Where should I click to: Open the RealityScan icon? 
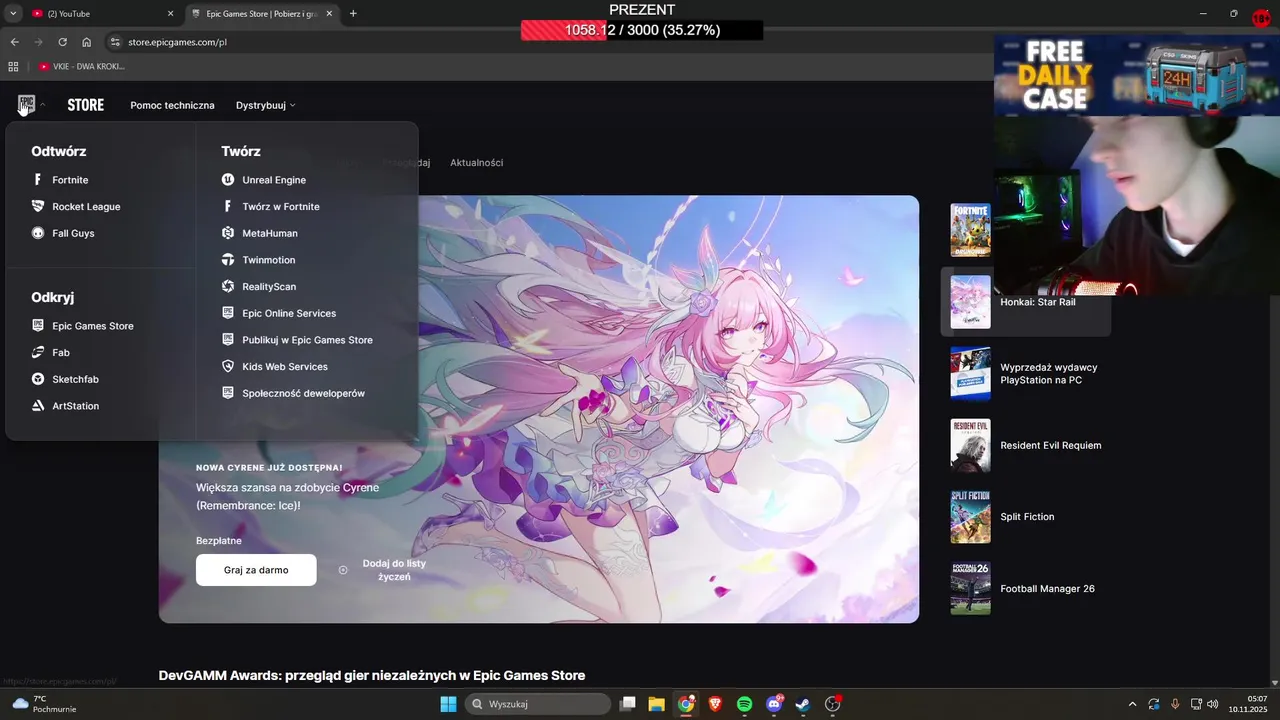(228, 286)
